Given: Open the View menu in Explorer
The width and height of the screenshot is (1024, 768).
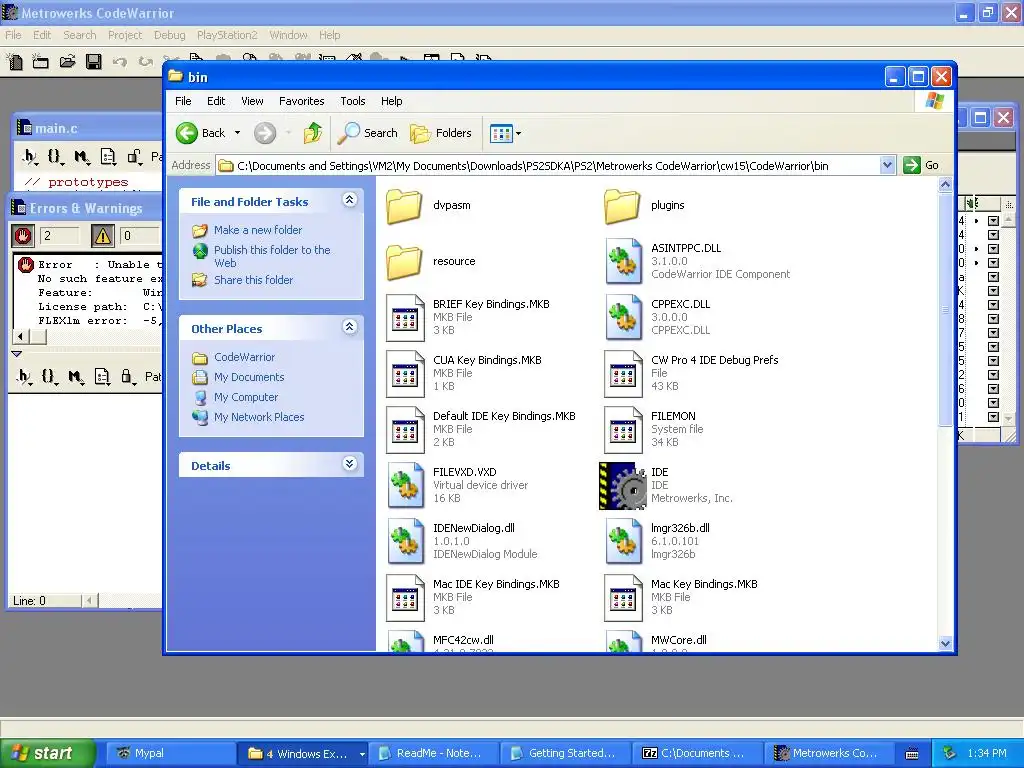Looking at the screenshot, I should (x=252, y=101).
